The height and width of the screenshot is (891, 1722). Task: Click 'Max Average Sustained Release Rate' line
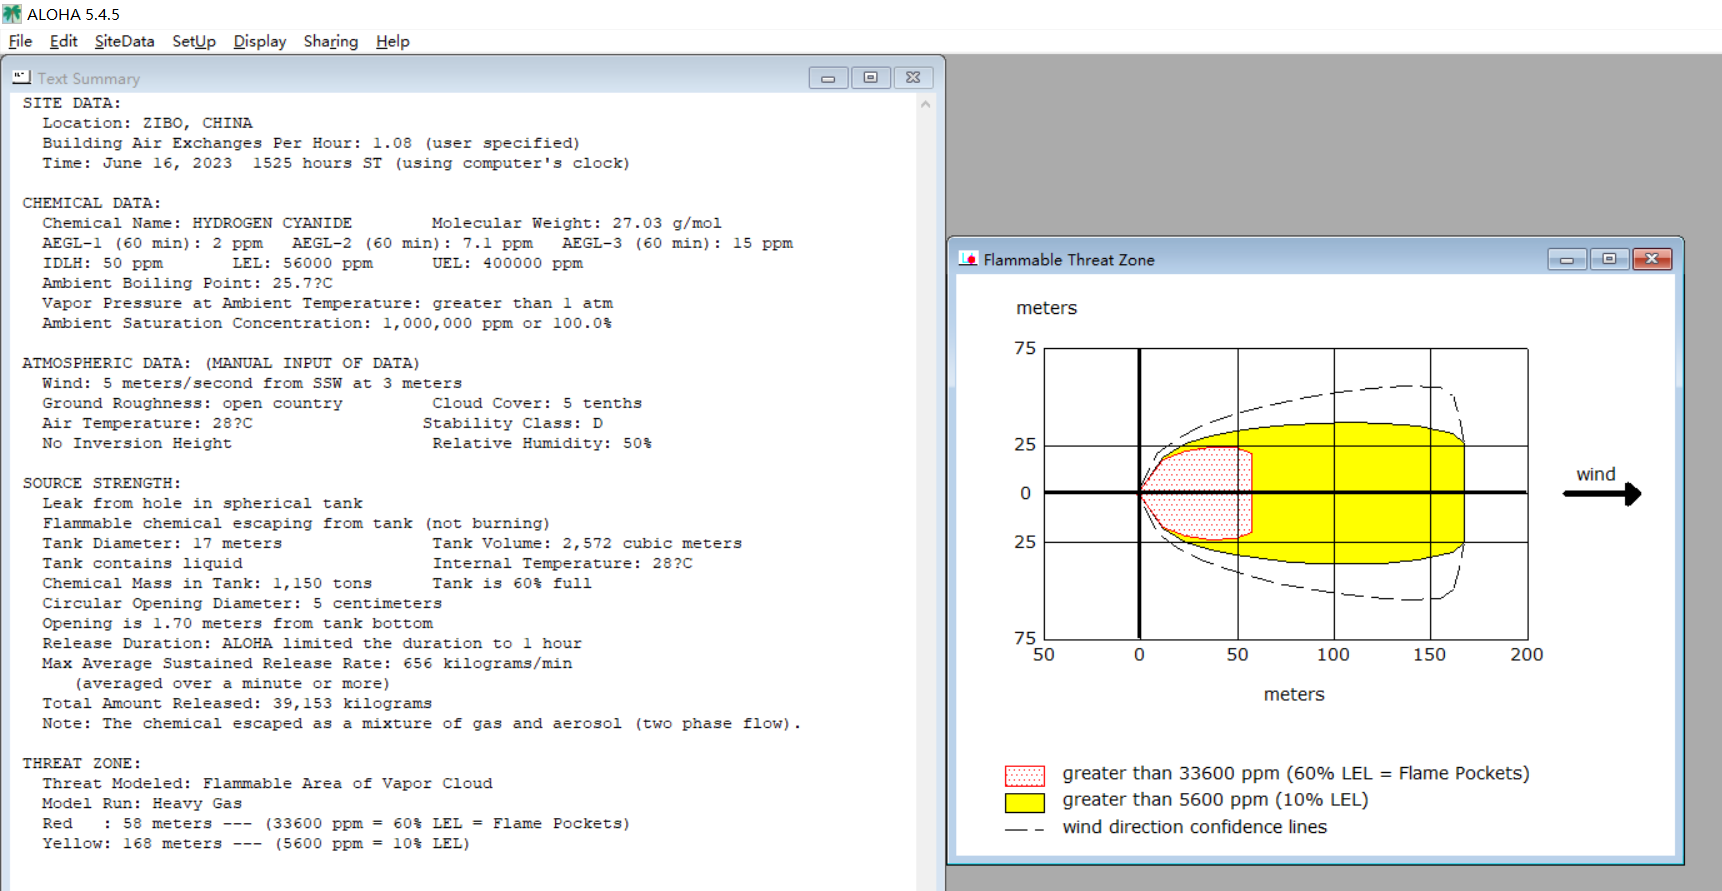[x=307, y=663]
